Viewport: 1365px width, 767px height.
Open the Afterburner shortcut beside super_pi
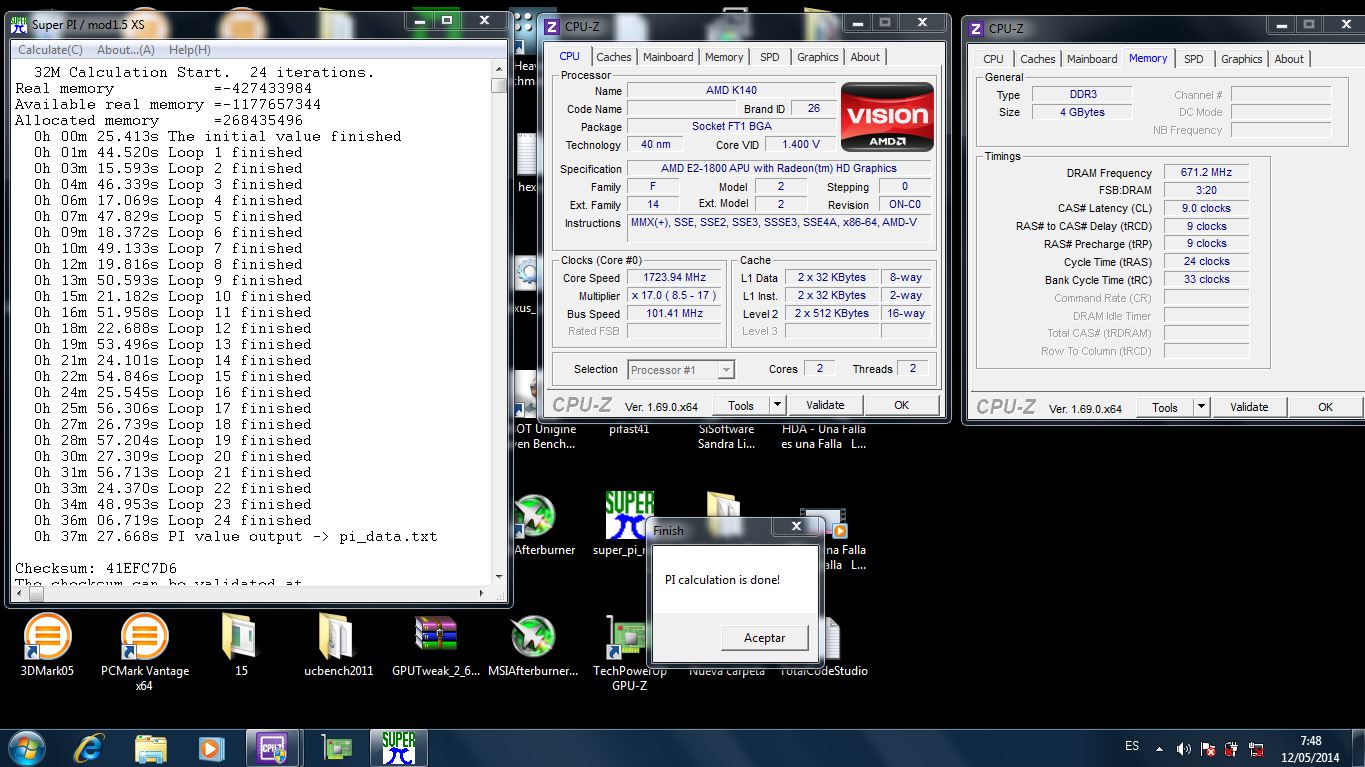pos(534,516)
